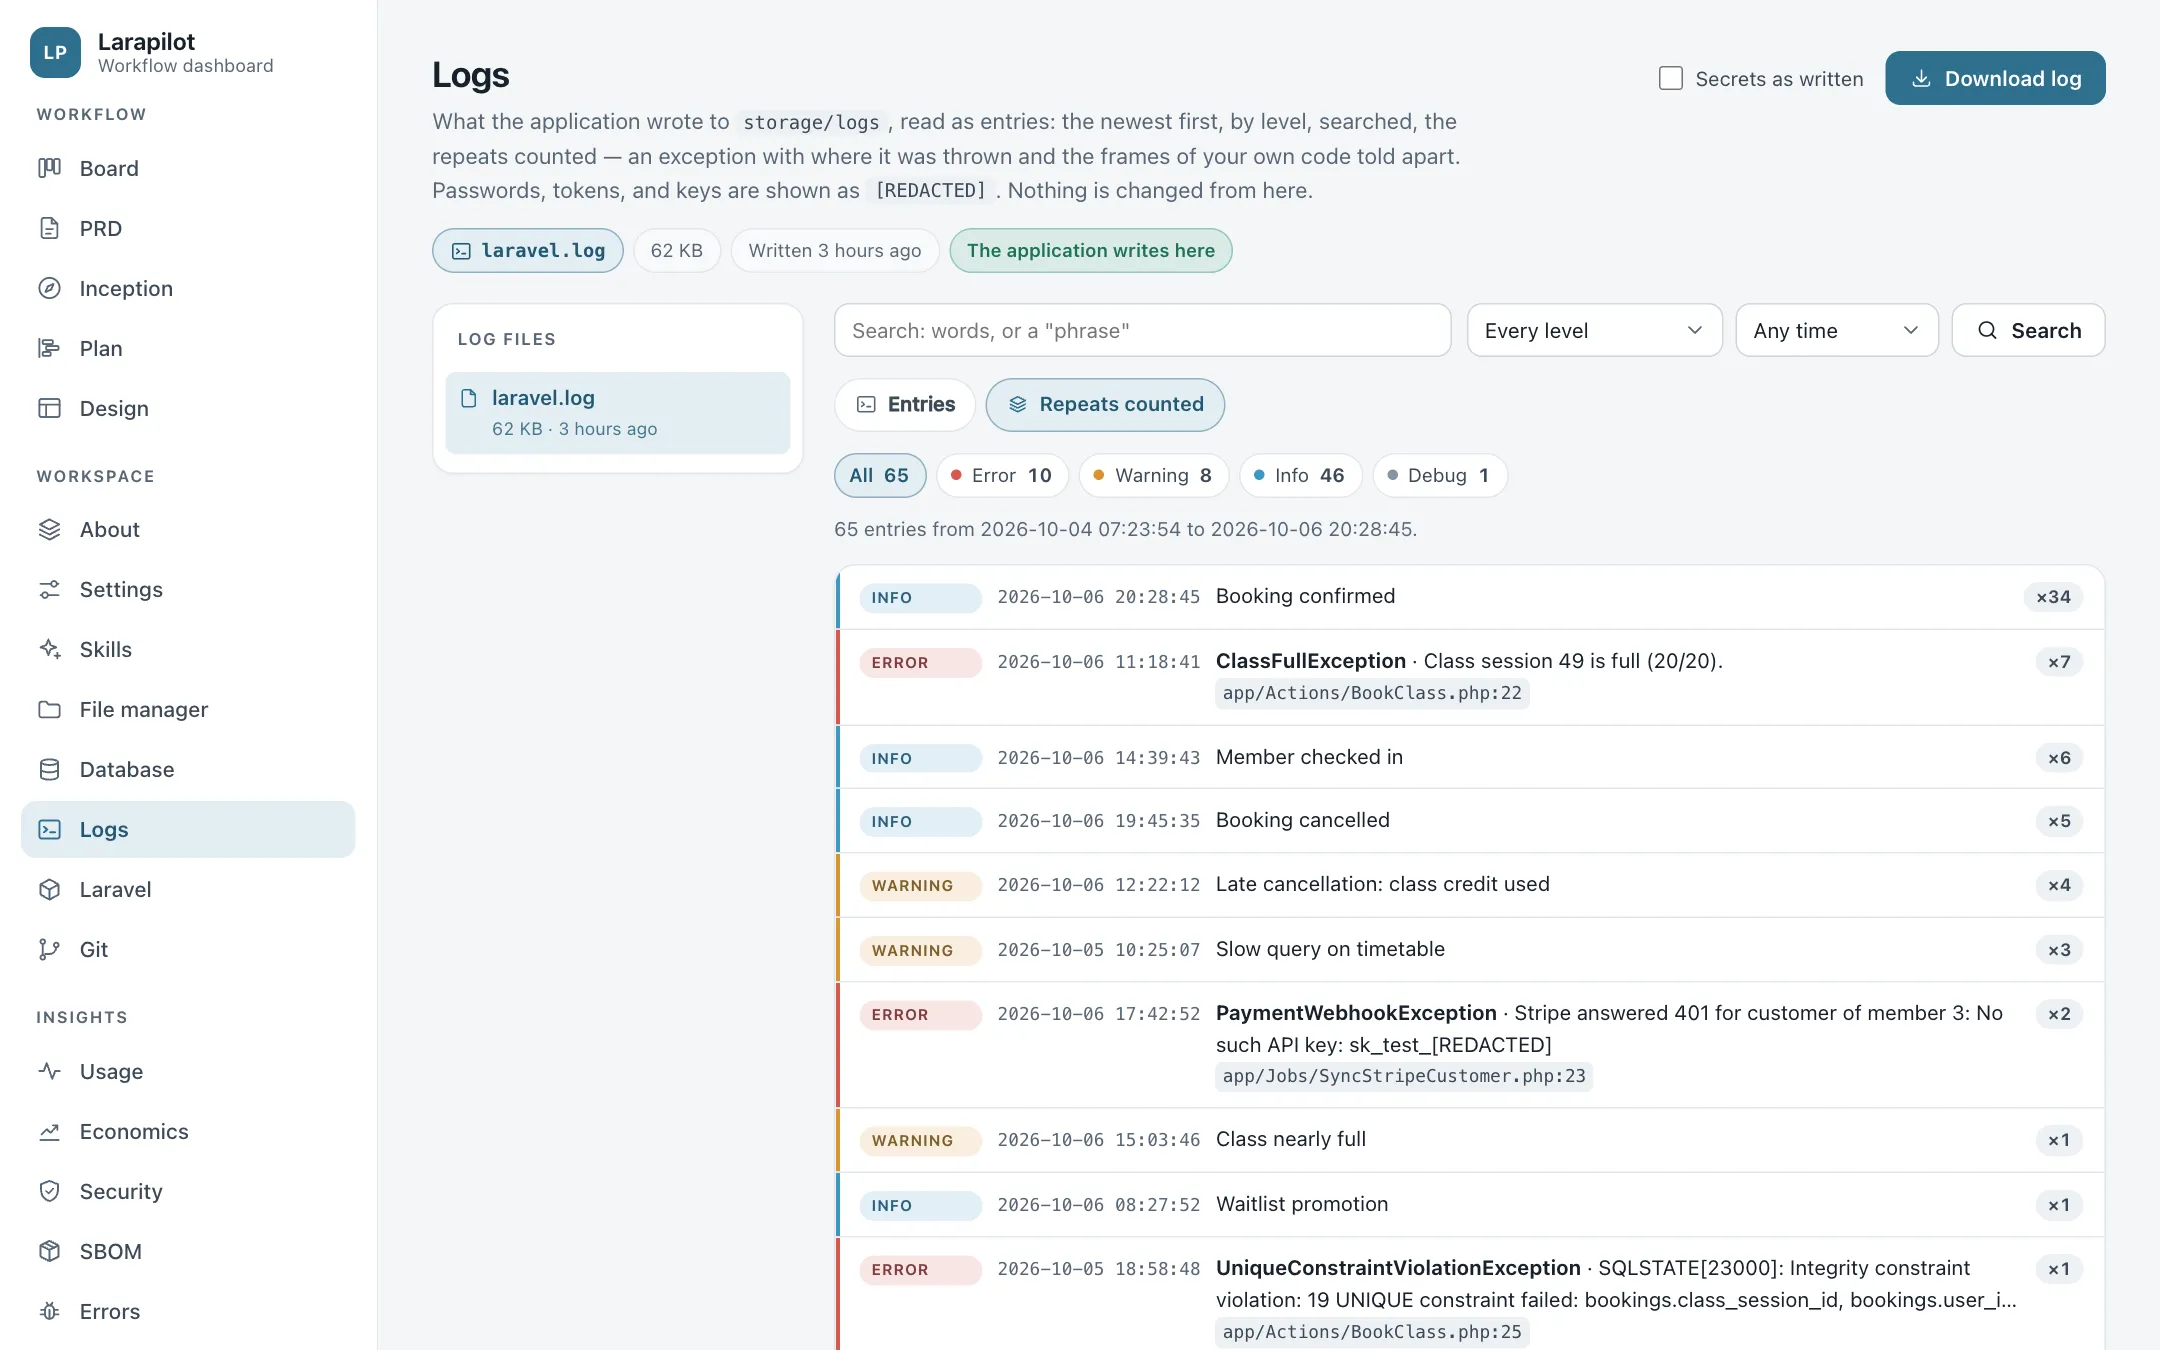The image size is (2160, 1350).
Task: Open the Booking confirmed log entry
Action: click(x=1470, y=597)
